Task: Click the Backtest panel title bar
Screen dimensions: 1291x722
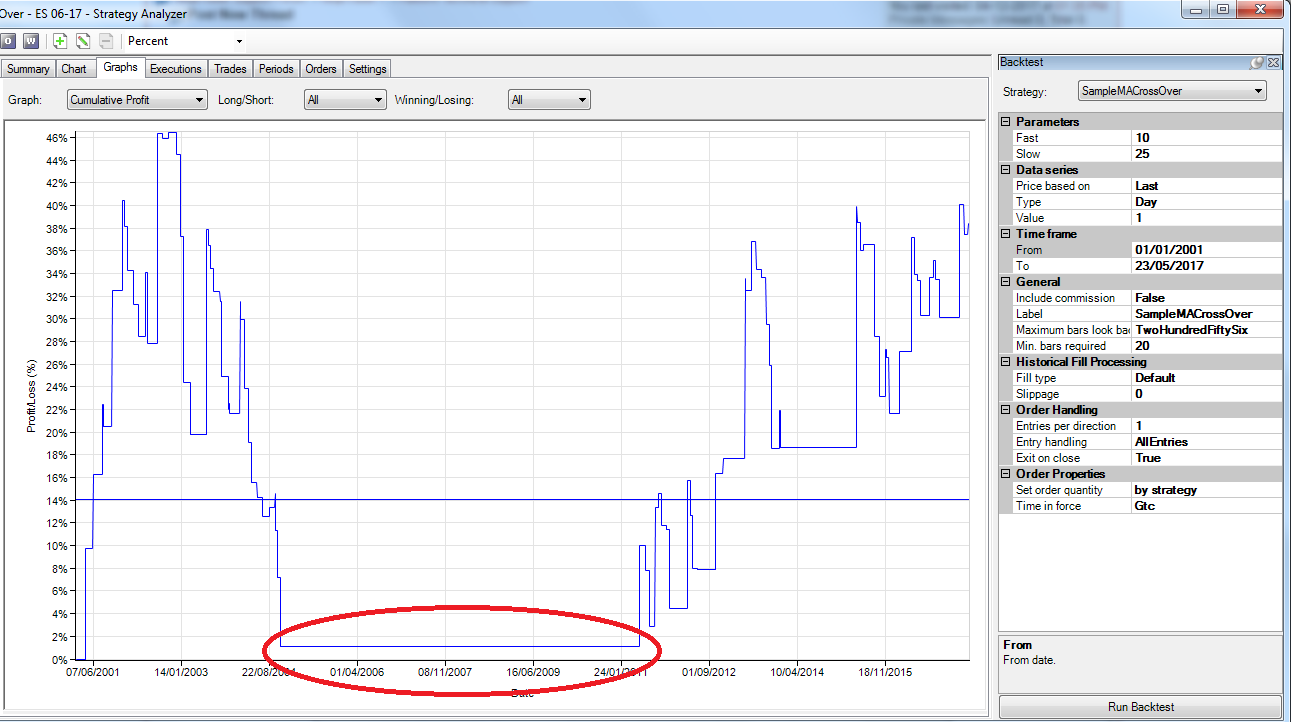Action: coord(1123,62)
